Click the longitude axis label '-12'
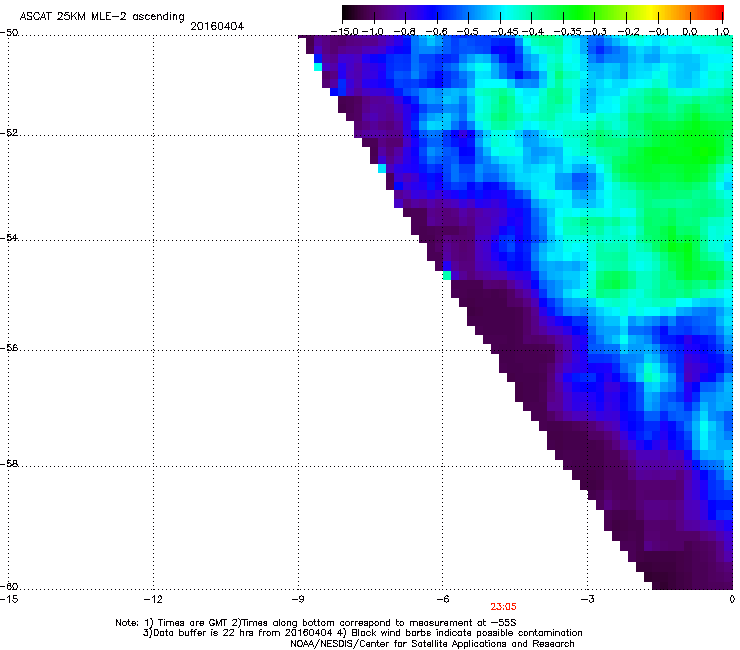This screenshot has width=740, height=650. click(153, 599)
